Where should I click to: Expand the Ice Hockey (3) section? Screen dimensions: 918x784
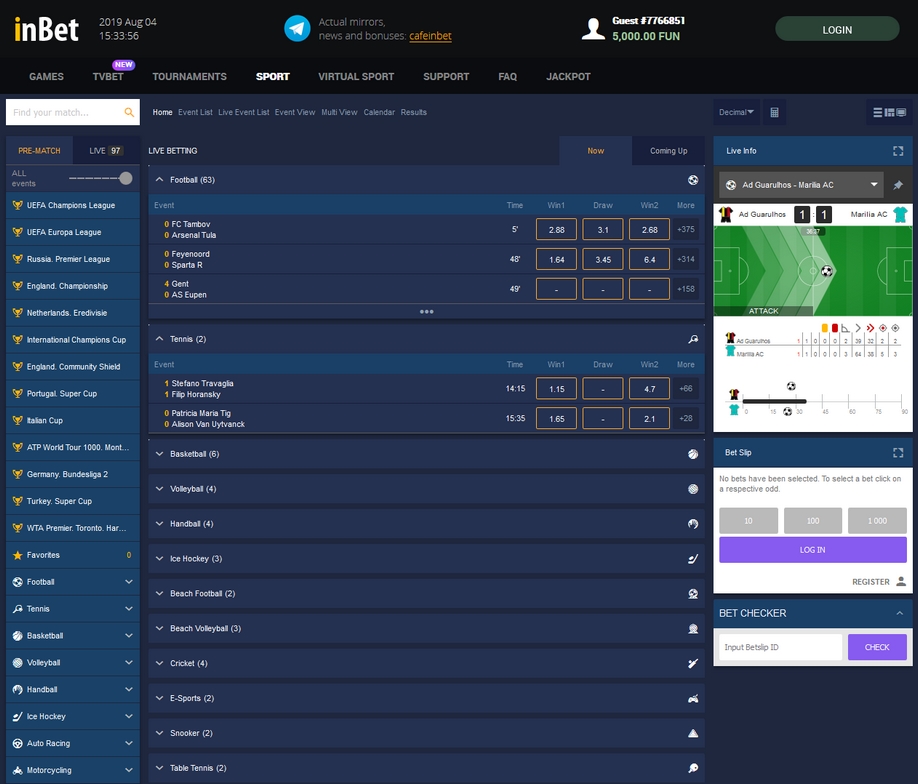pyautogui.click(x=159, y=559)
